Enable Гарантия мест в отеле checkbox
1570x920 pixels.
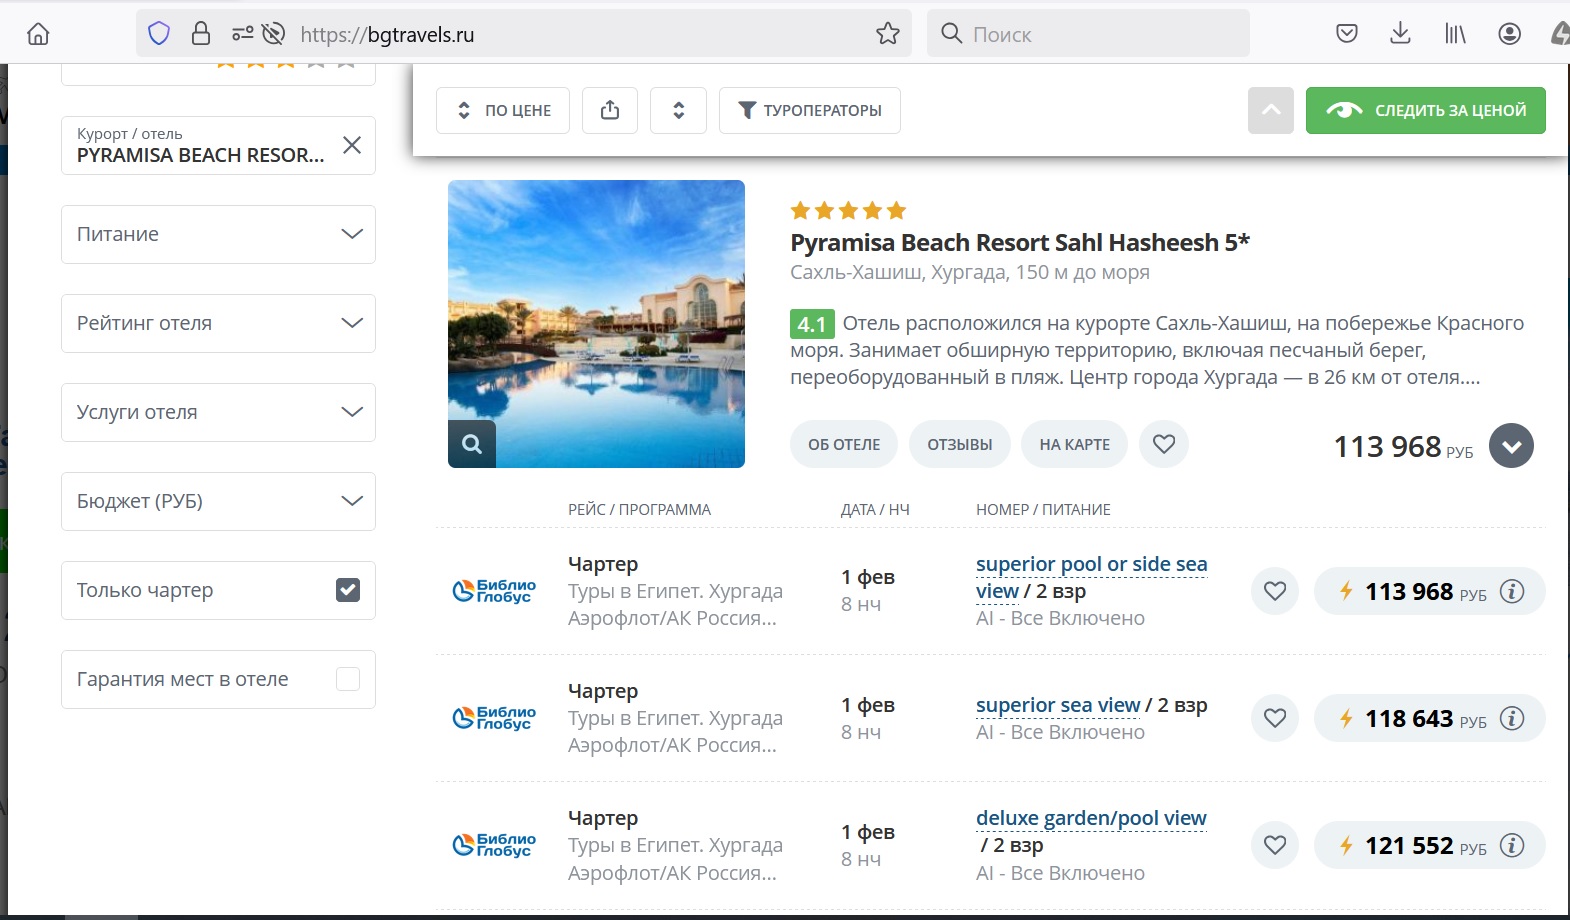pos(348,679)
